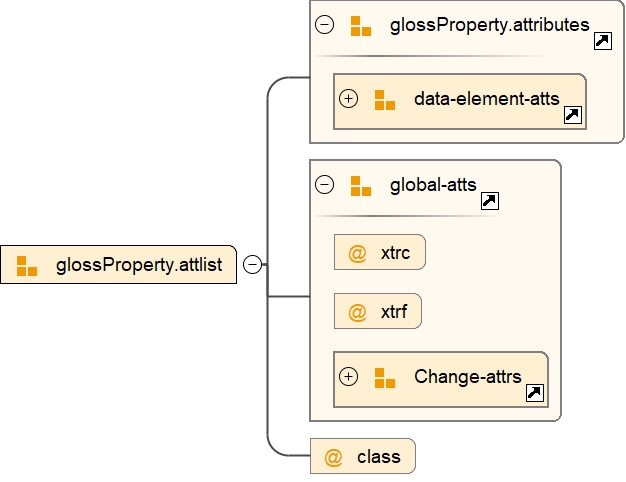This screenshot has width=626, height=482.
Task: Click the data-element-atts group icon
Action: click(385, 100)
